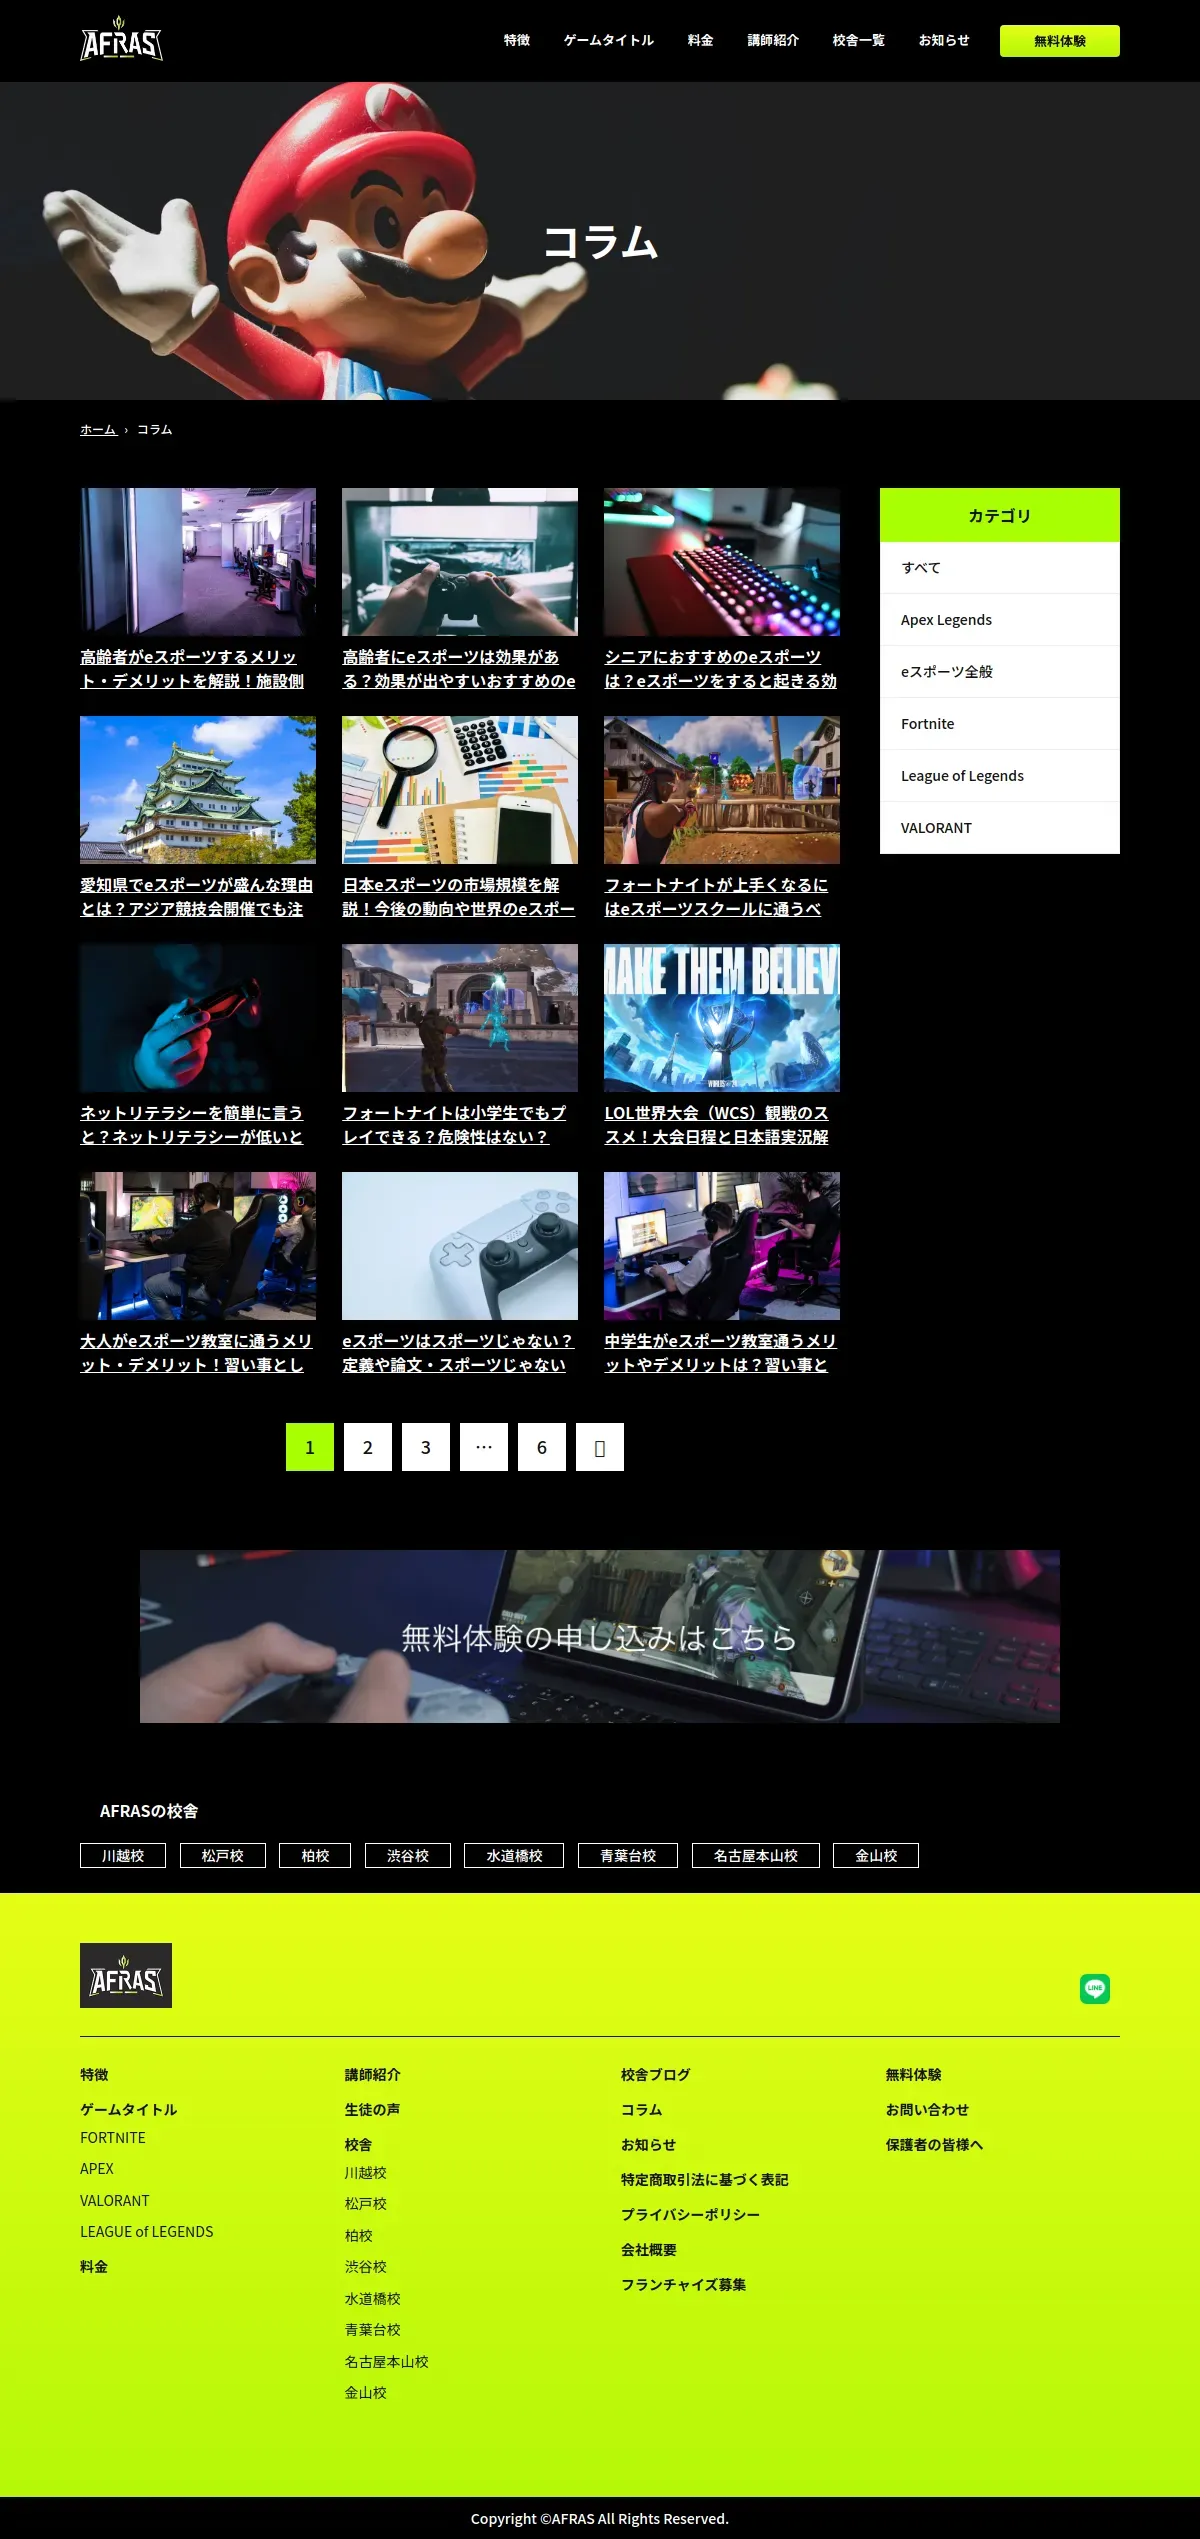Image resolution: width=1200 pixels, height=2539 pixels.
Task: Click the AFRAS logo in the footer
Action: coord(126,1975)
